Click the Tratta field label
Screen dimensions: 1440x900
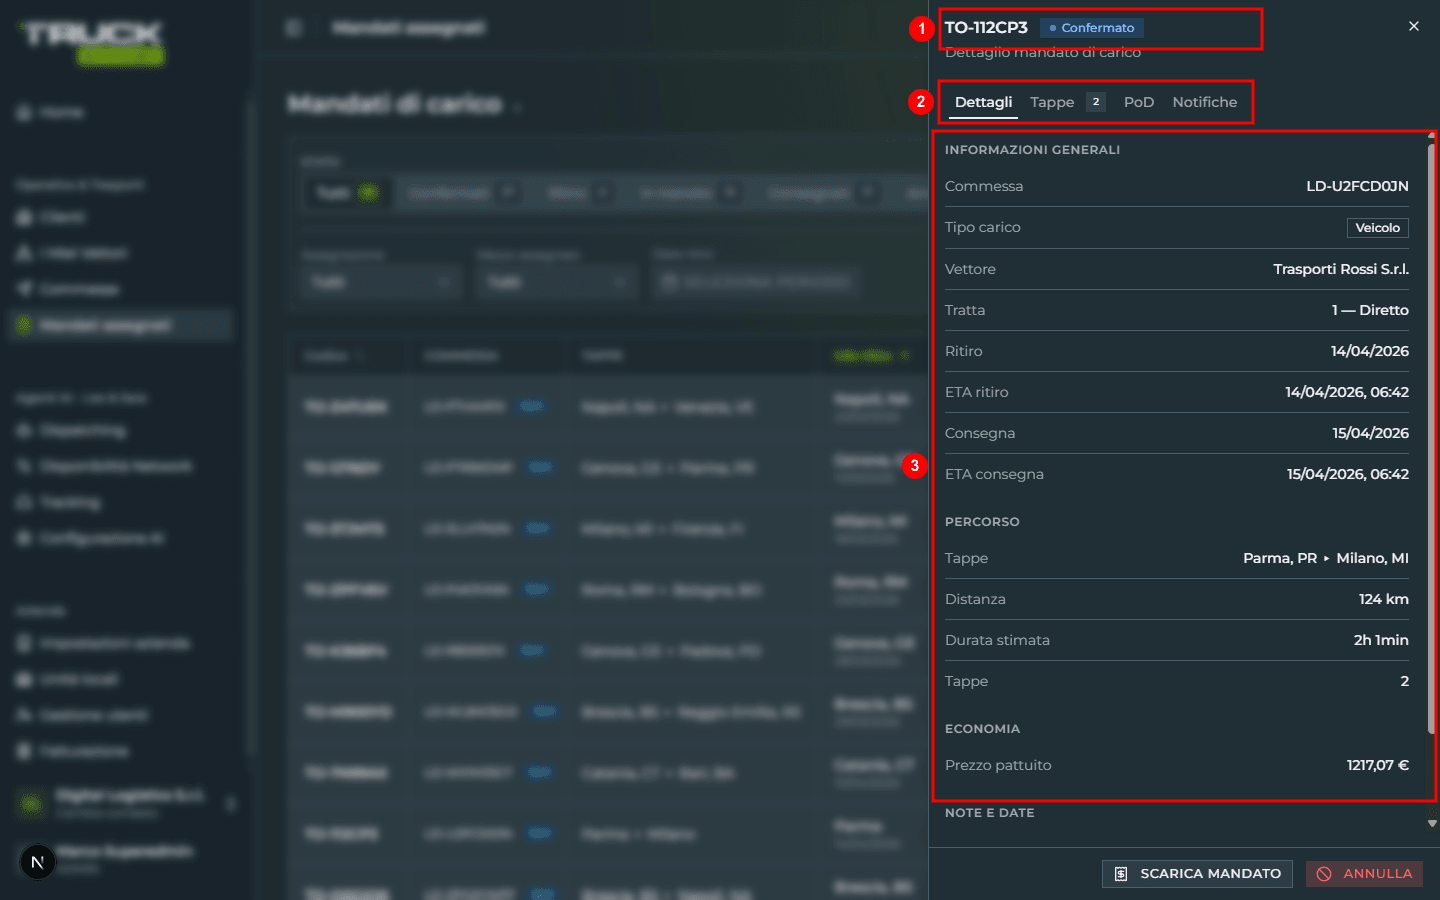965,310
